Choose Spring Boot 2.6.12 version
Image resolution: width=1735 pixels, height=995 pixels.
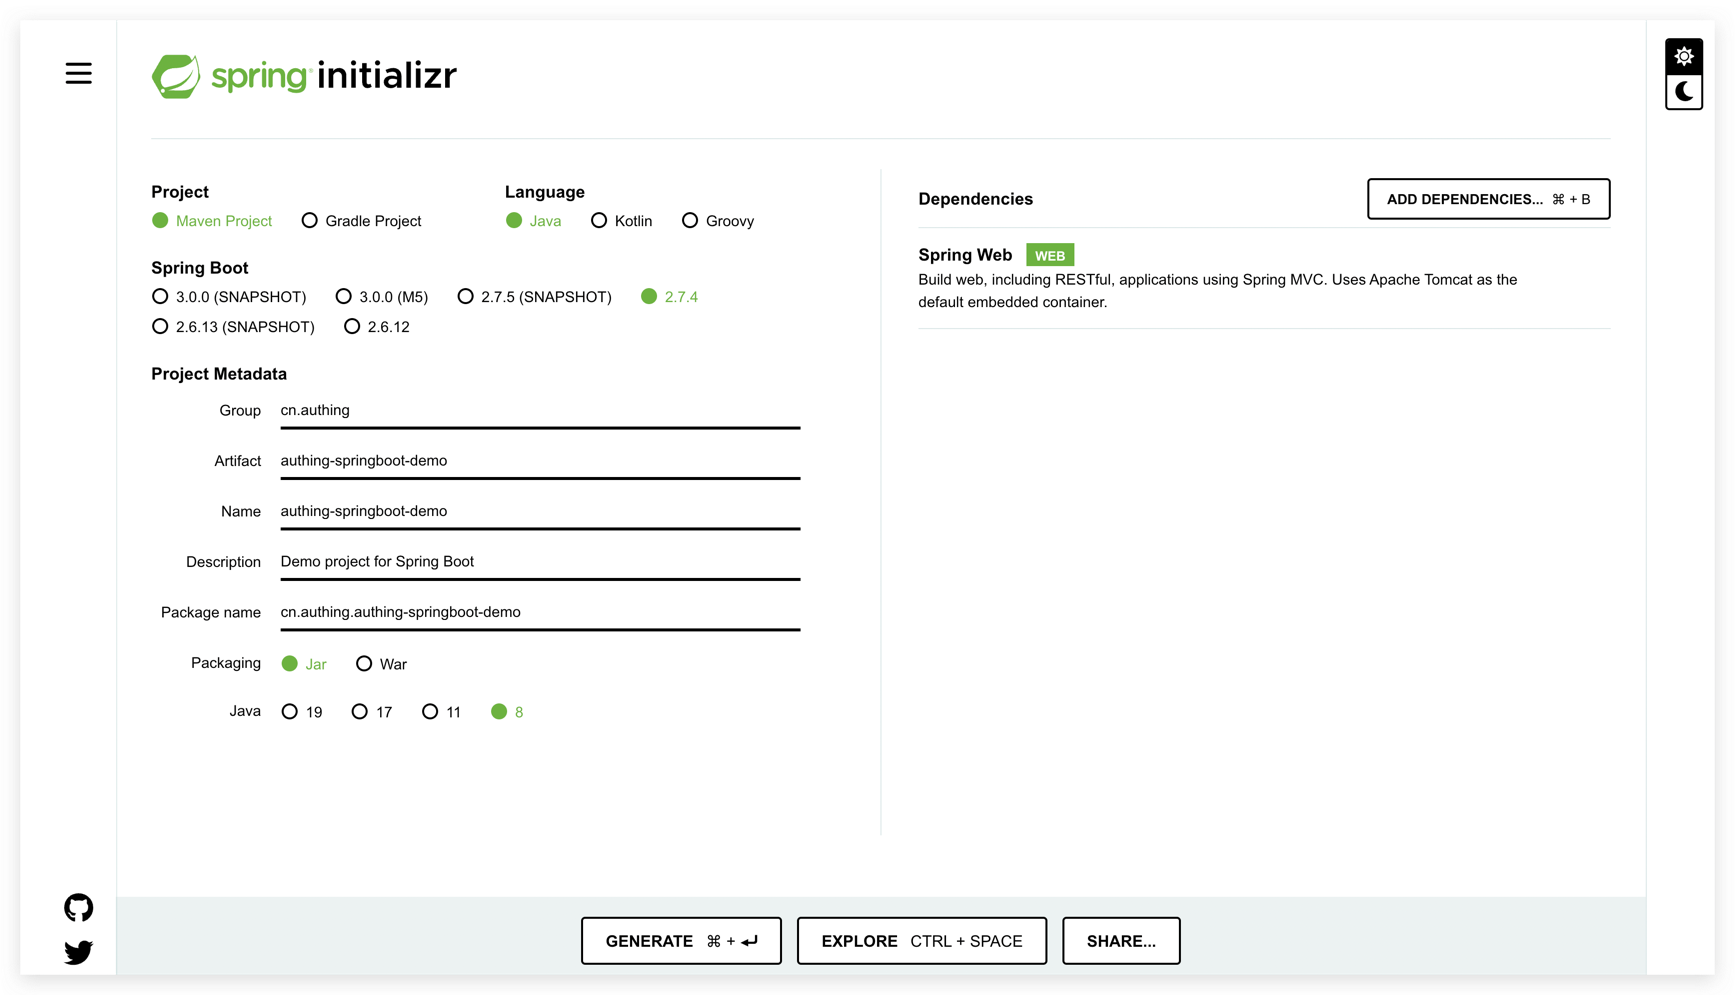pyautogui.click(x=352, y=327)
